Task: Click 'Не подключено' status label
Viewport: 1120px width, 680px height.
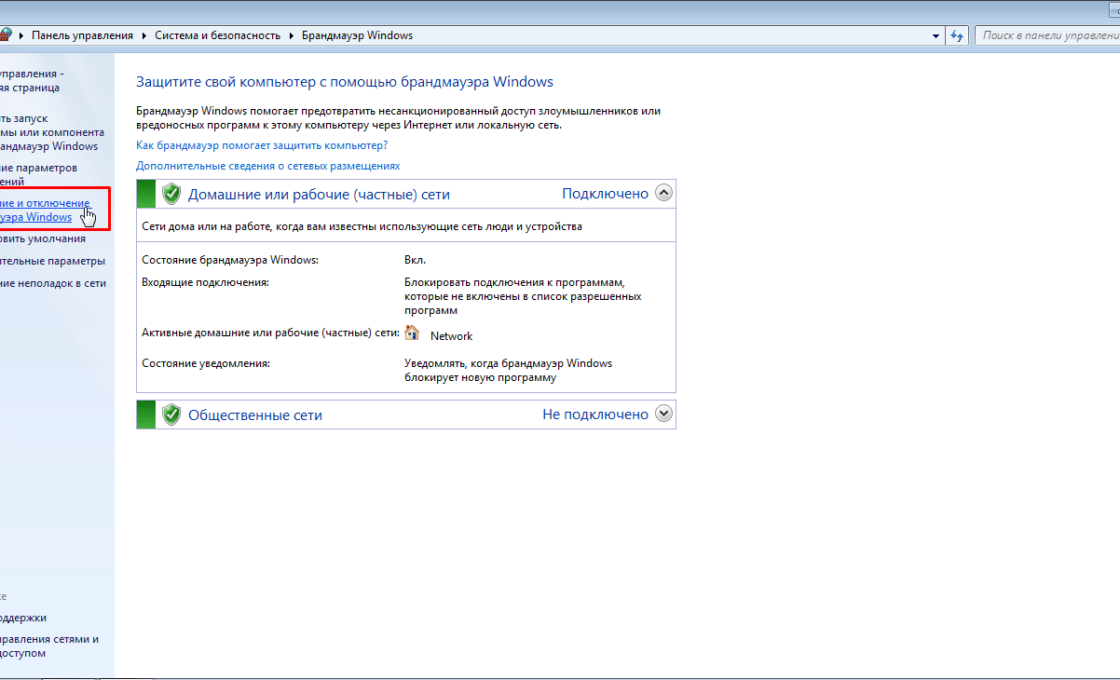Action: 595,414
